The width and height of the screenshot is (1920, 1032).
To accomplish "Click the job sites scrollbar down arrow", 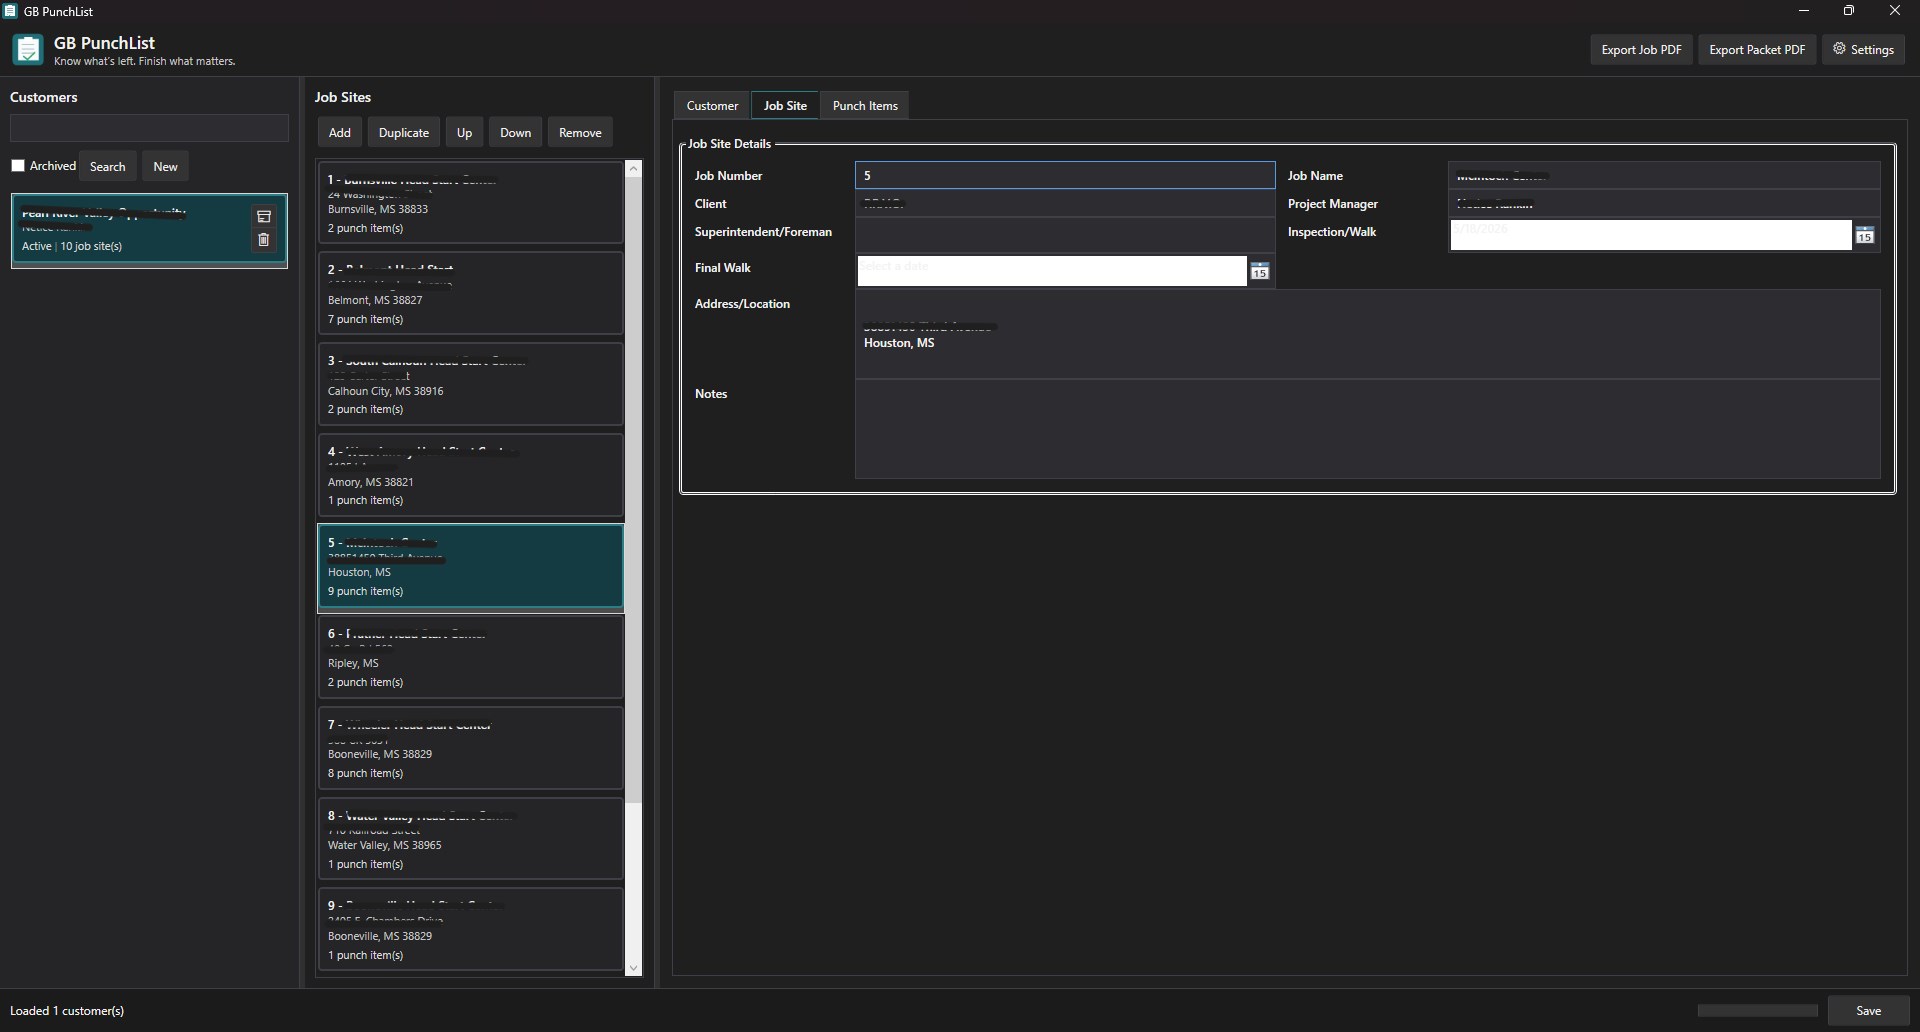I will point(633,968).
